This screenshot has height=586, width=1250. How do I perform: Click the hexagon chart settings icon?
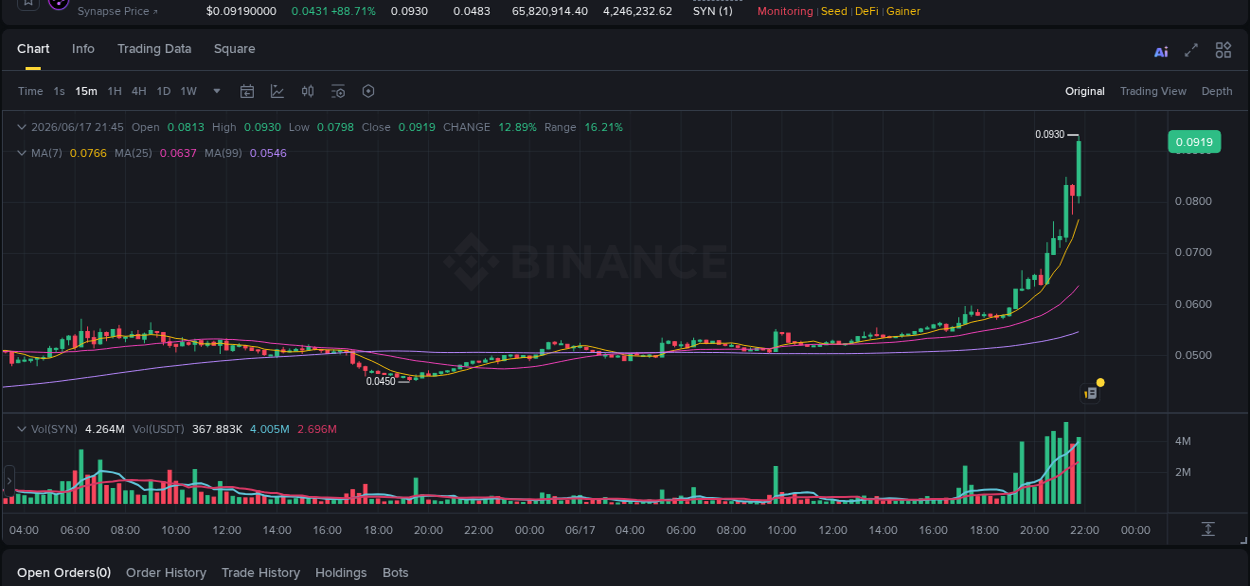[x=368, y=91]
